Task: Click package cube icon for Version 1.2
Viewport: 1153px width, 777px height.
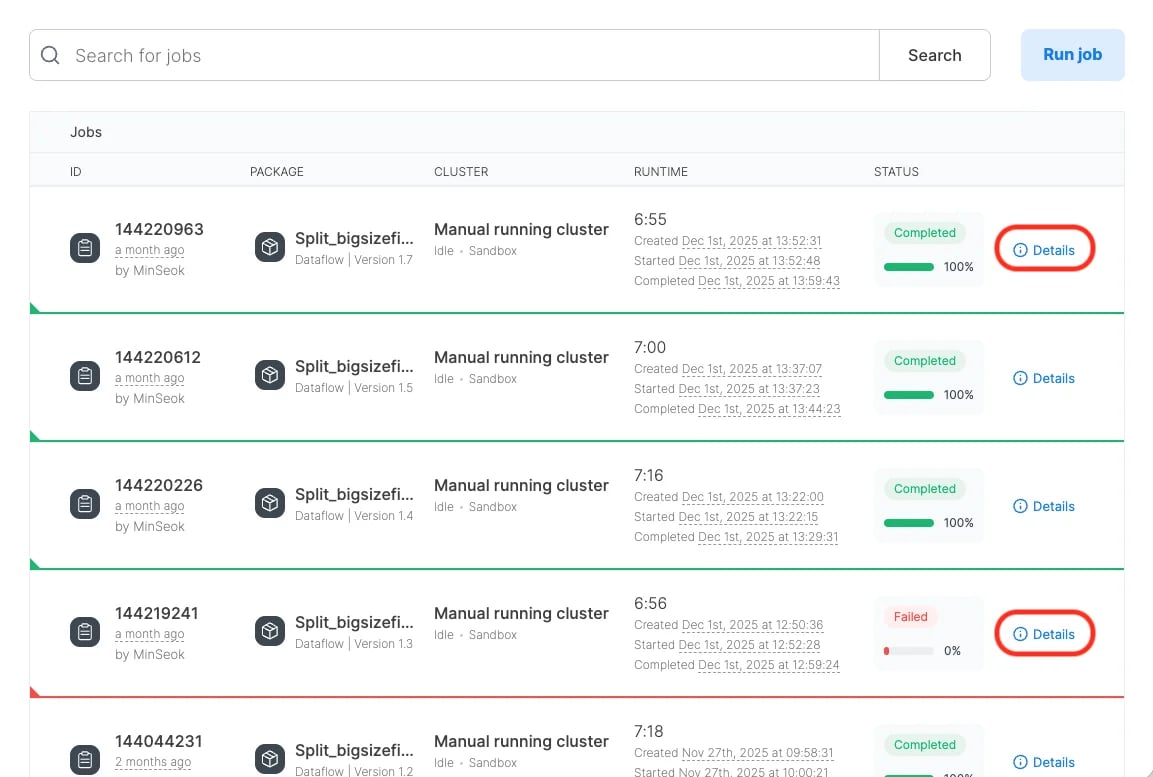Action: 270,759
